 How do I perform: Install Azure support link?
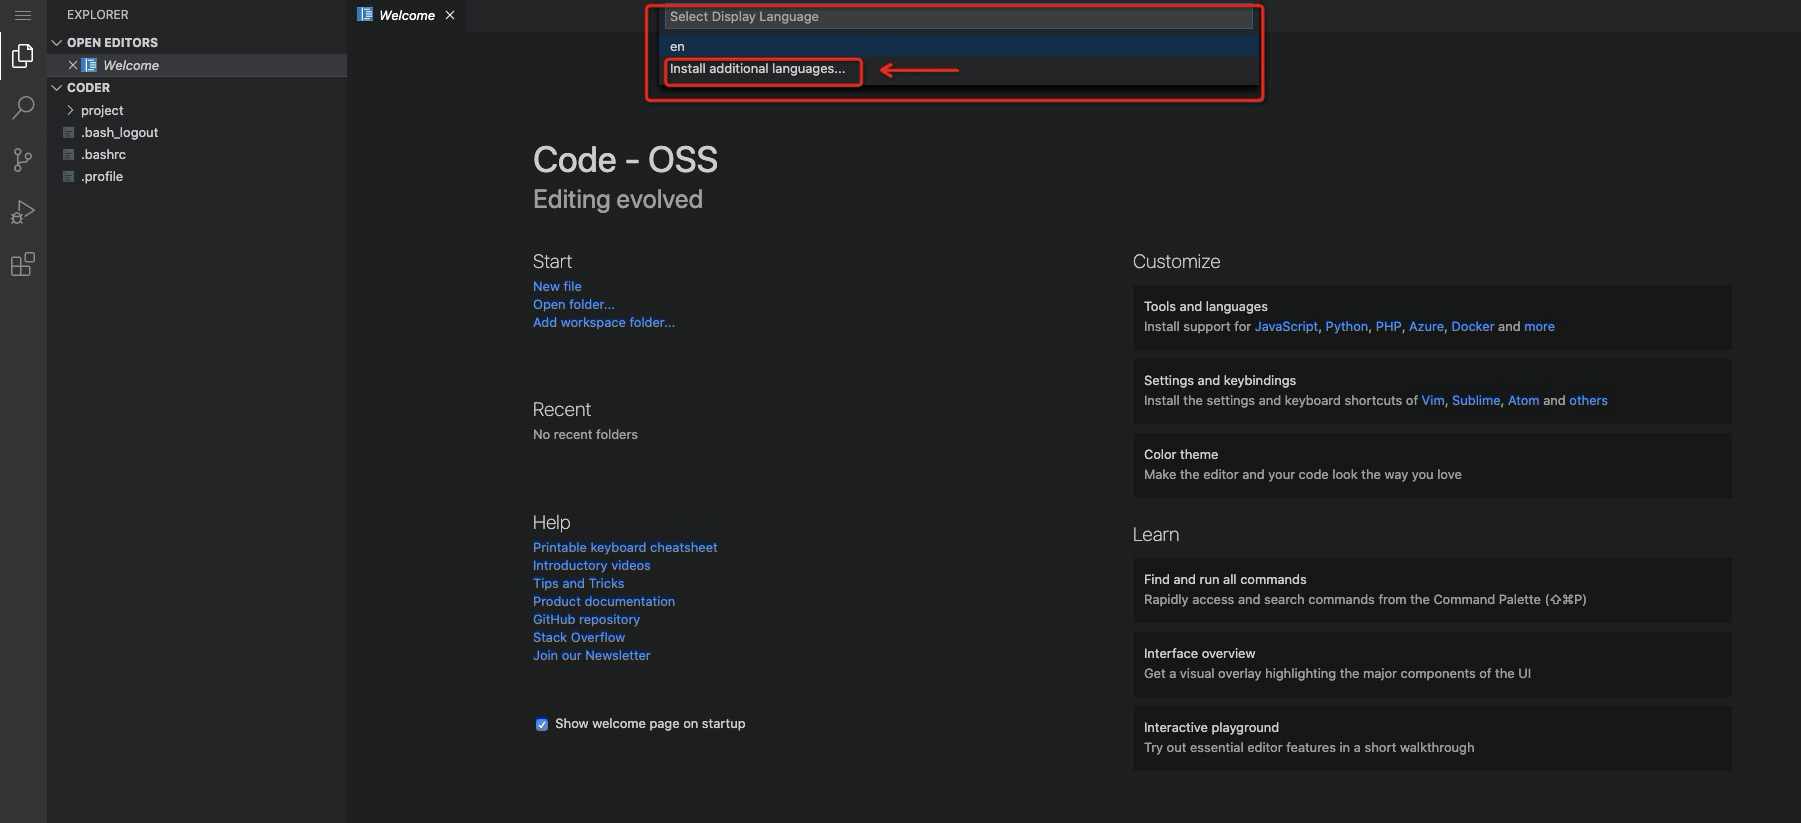[1426, 326]
